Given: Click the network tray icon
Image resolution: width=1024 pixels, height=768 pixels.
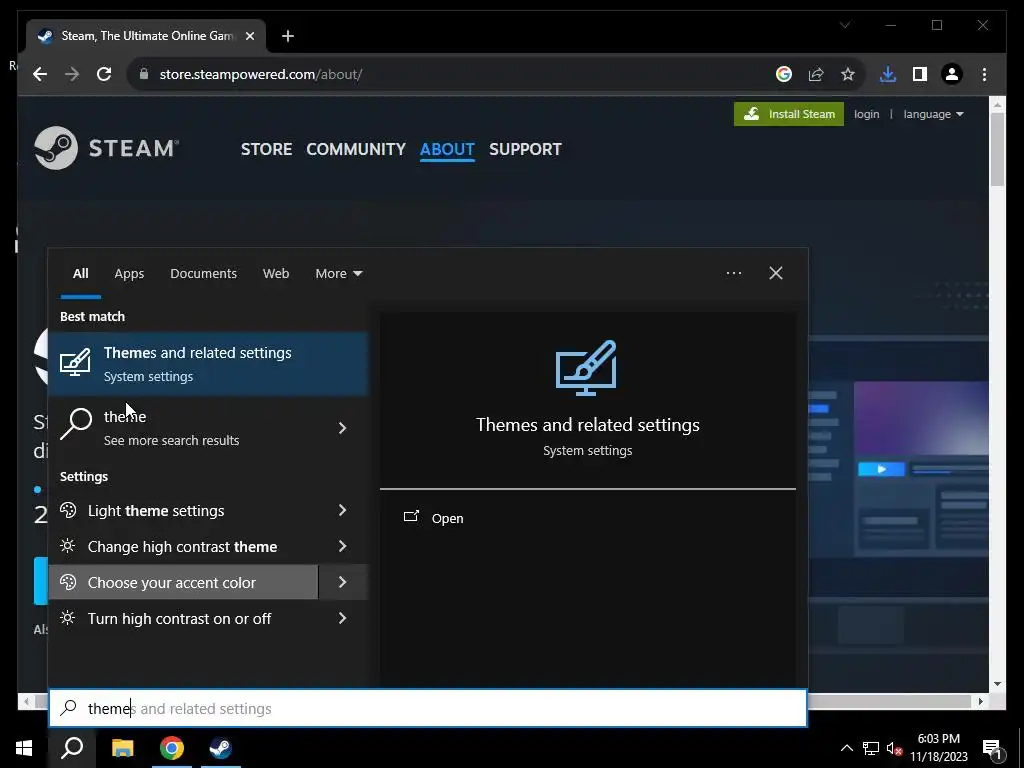Looking at the screenshot, I should (871, 748).
